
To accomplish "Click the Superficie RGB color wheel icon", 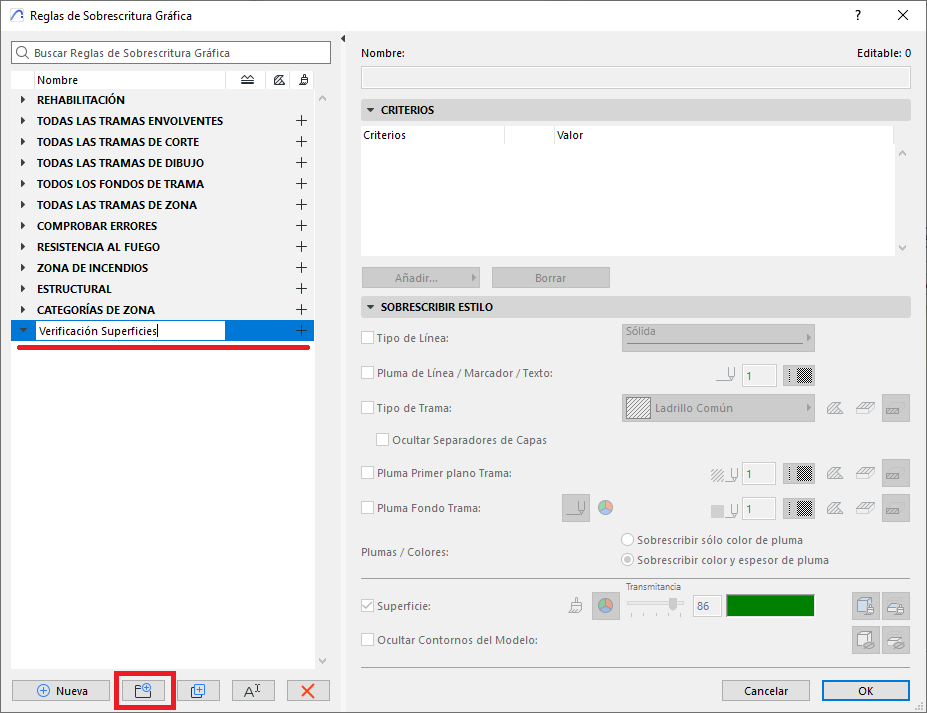I will [606, 606].
